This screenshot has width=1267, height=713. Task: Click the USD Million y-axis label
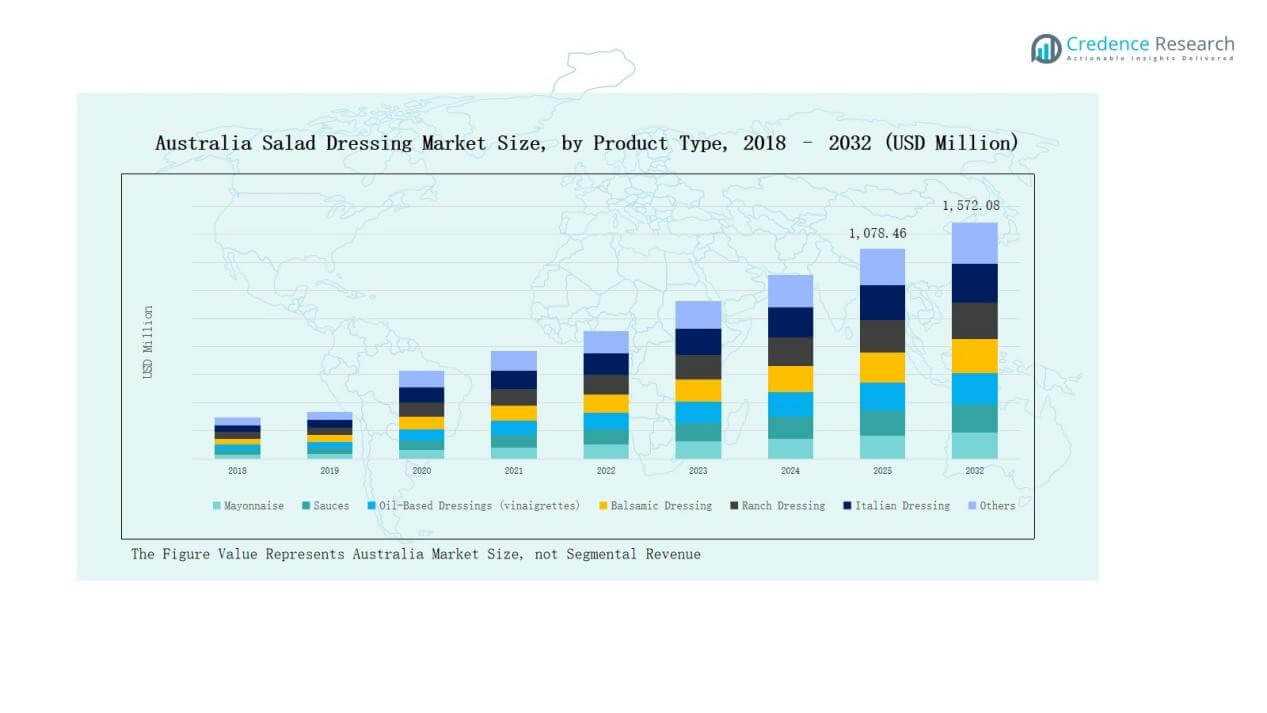pyautogui.click(x=148, y=342)
